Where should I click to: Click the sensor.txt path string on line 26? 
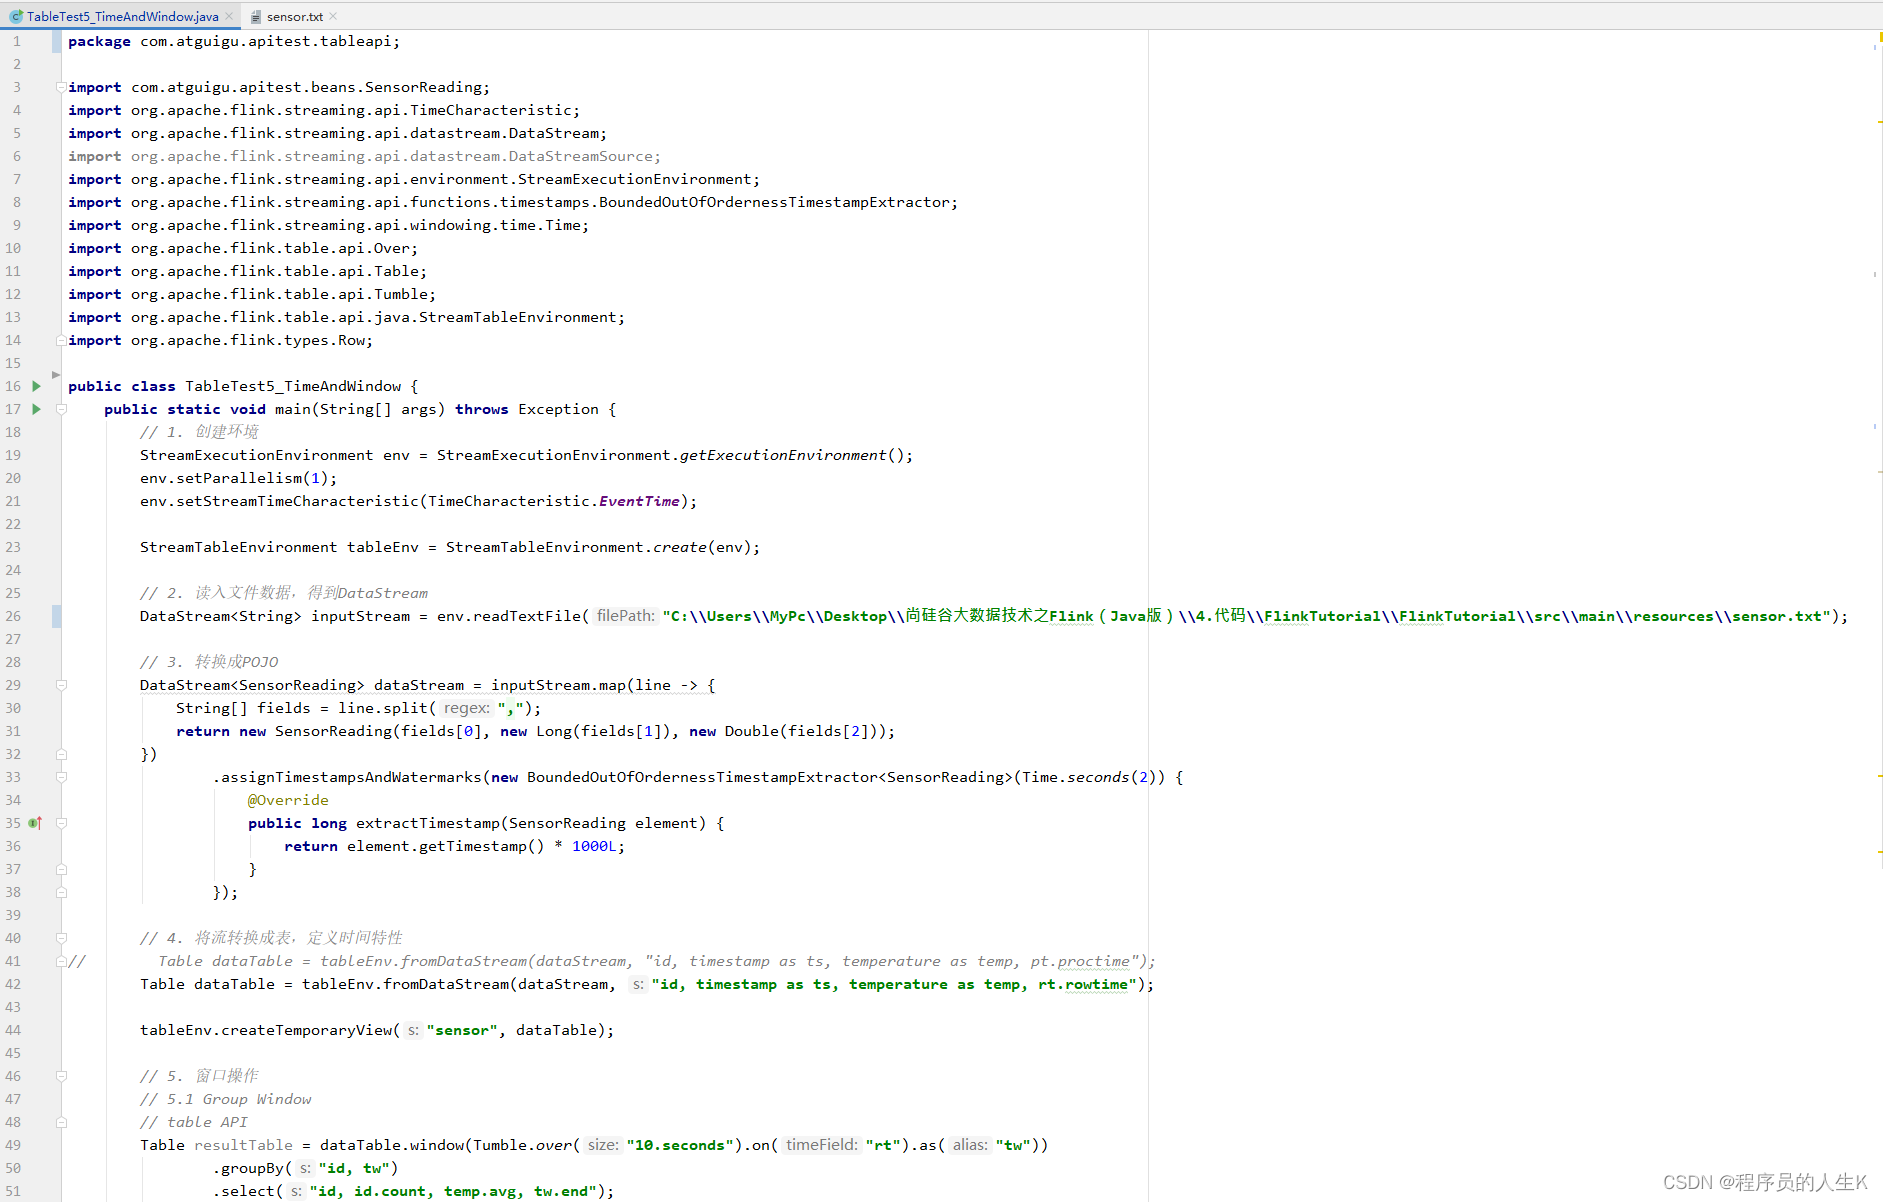[x=1247, y=616]
